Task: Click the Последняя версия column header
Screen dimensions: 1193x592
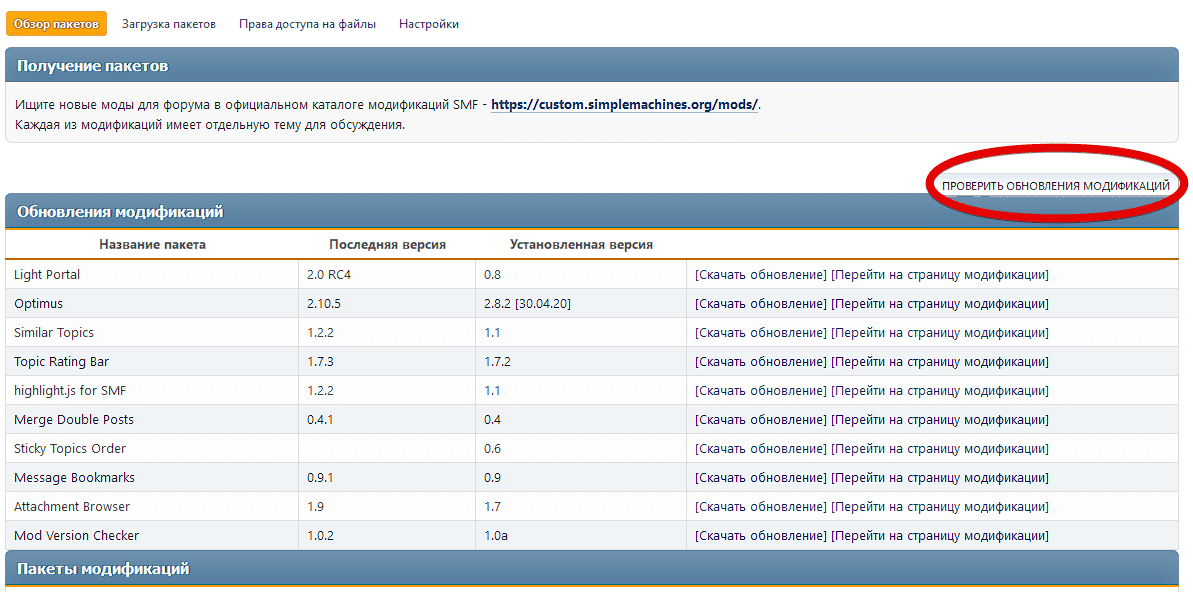Action: (x=387, y=245)
